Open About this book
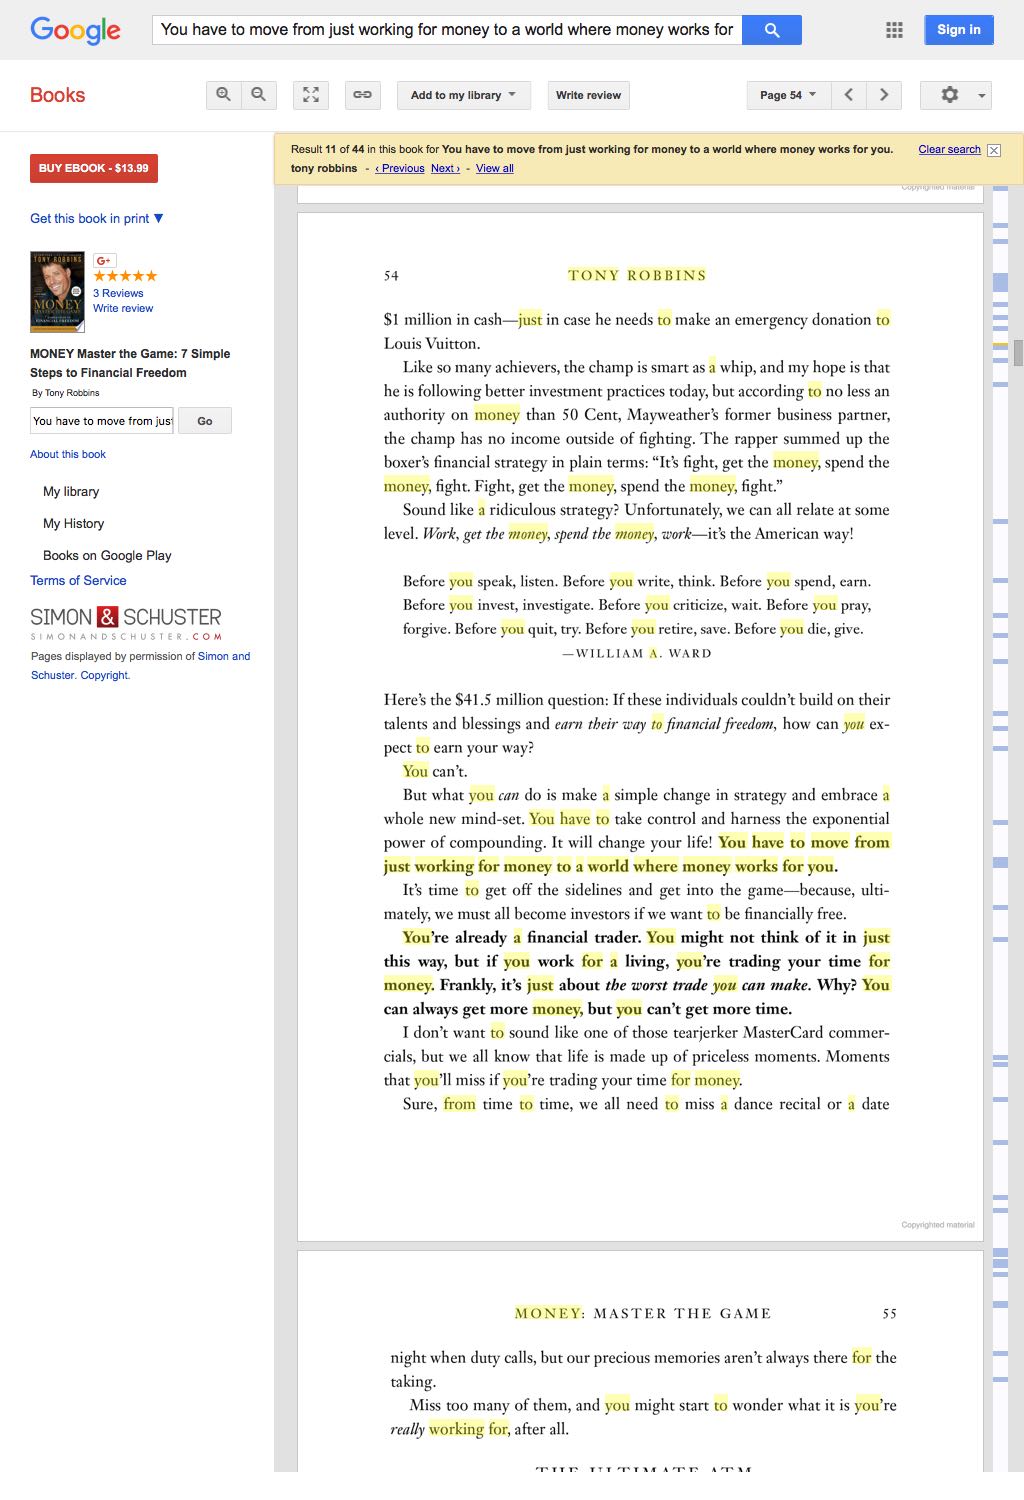 (68, 454)
